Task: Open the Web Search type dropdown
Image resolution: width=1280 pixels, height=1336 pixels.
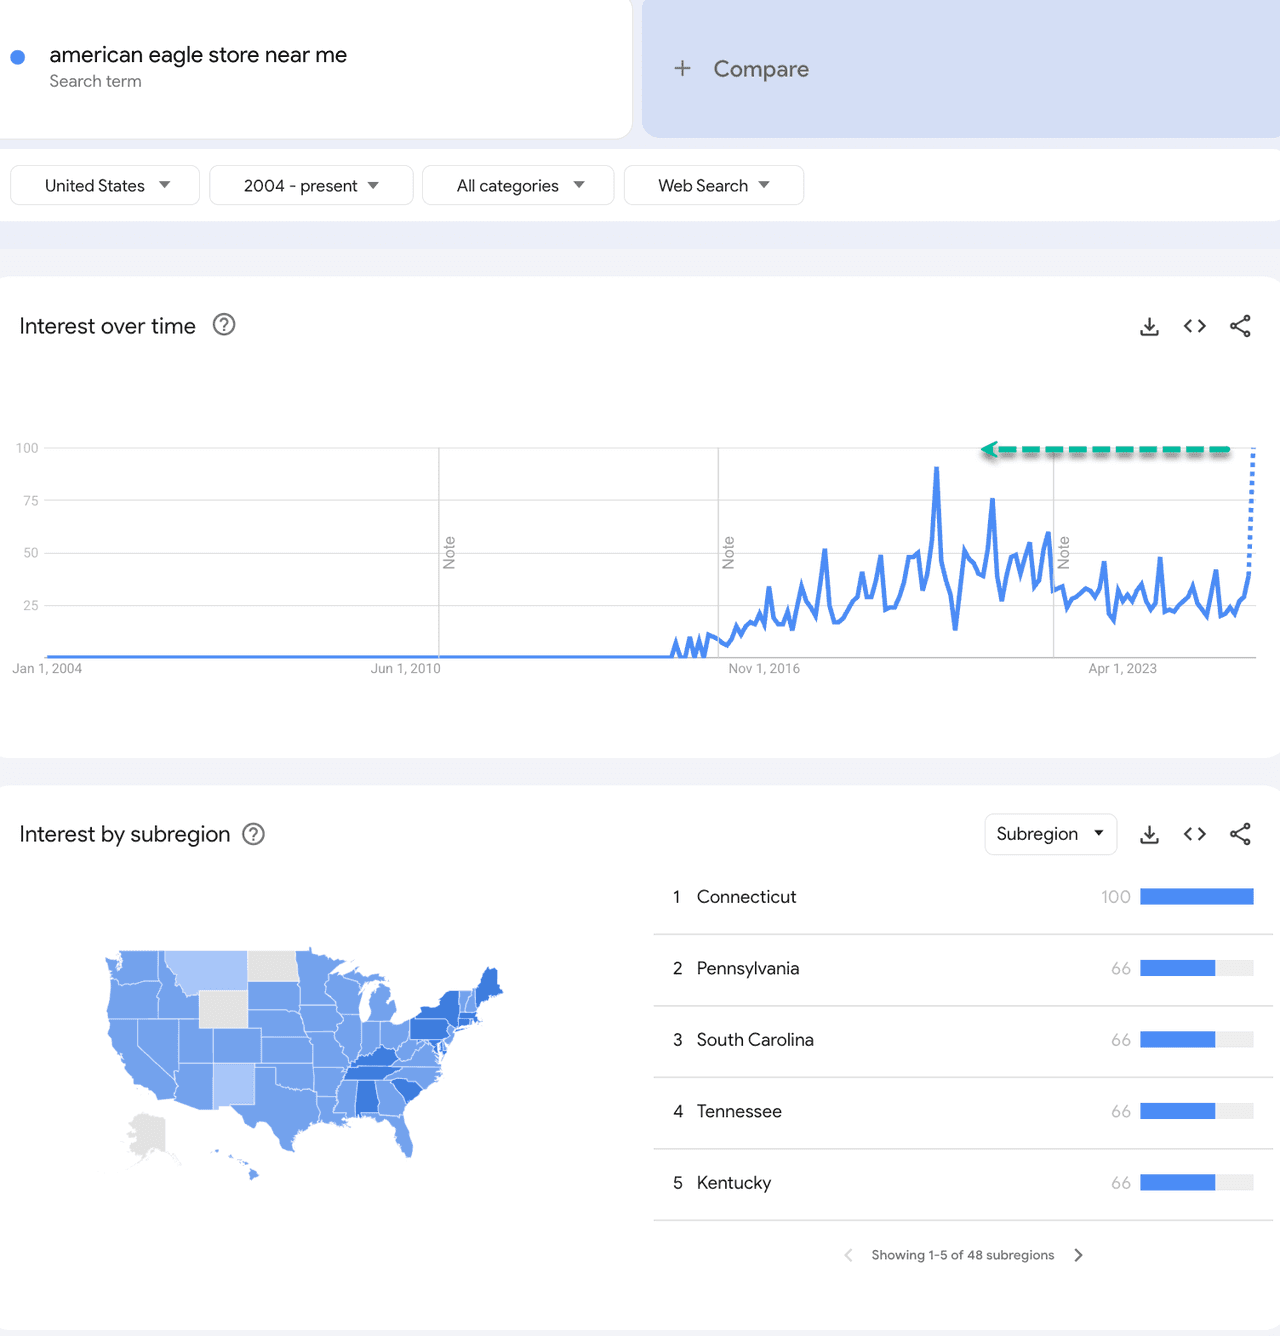Action: pyautogui.click(x=713, y=185)
